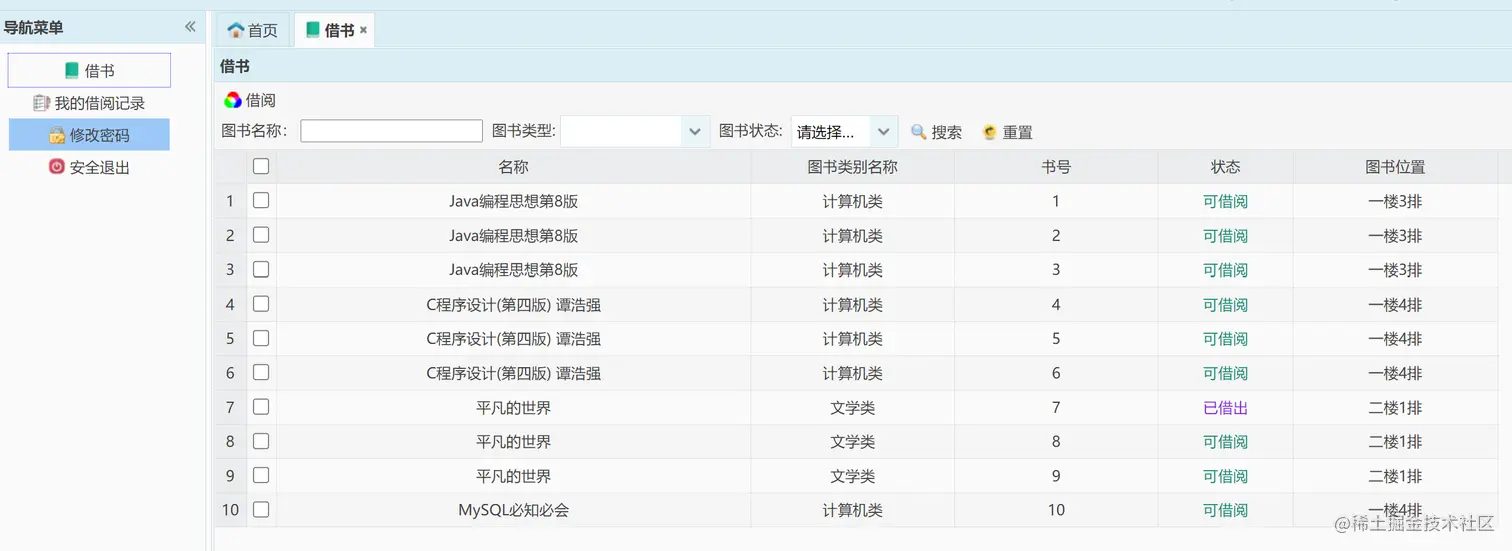
Task: Click the 借阅 toolbar button
Action: point(250,100)
